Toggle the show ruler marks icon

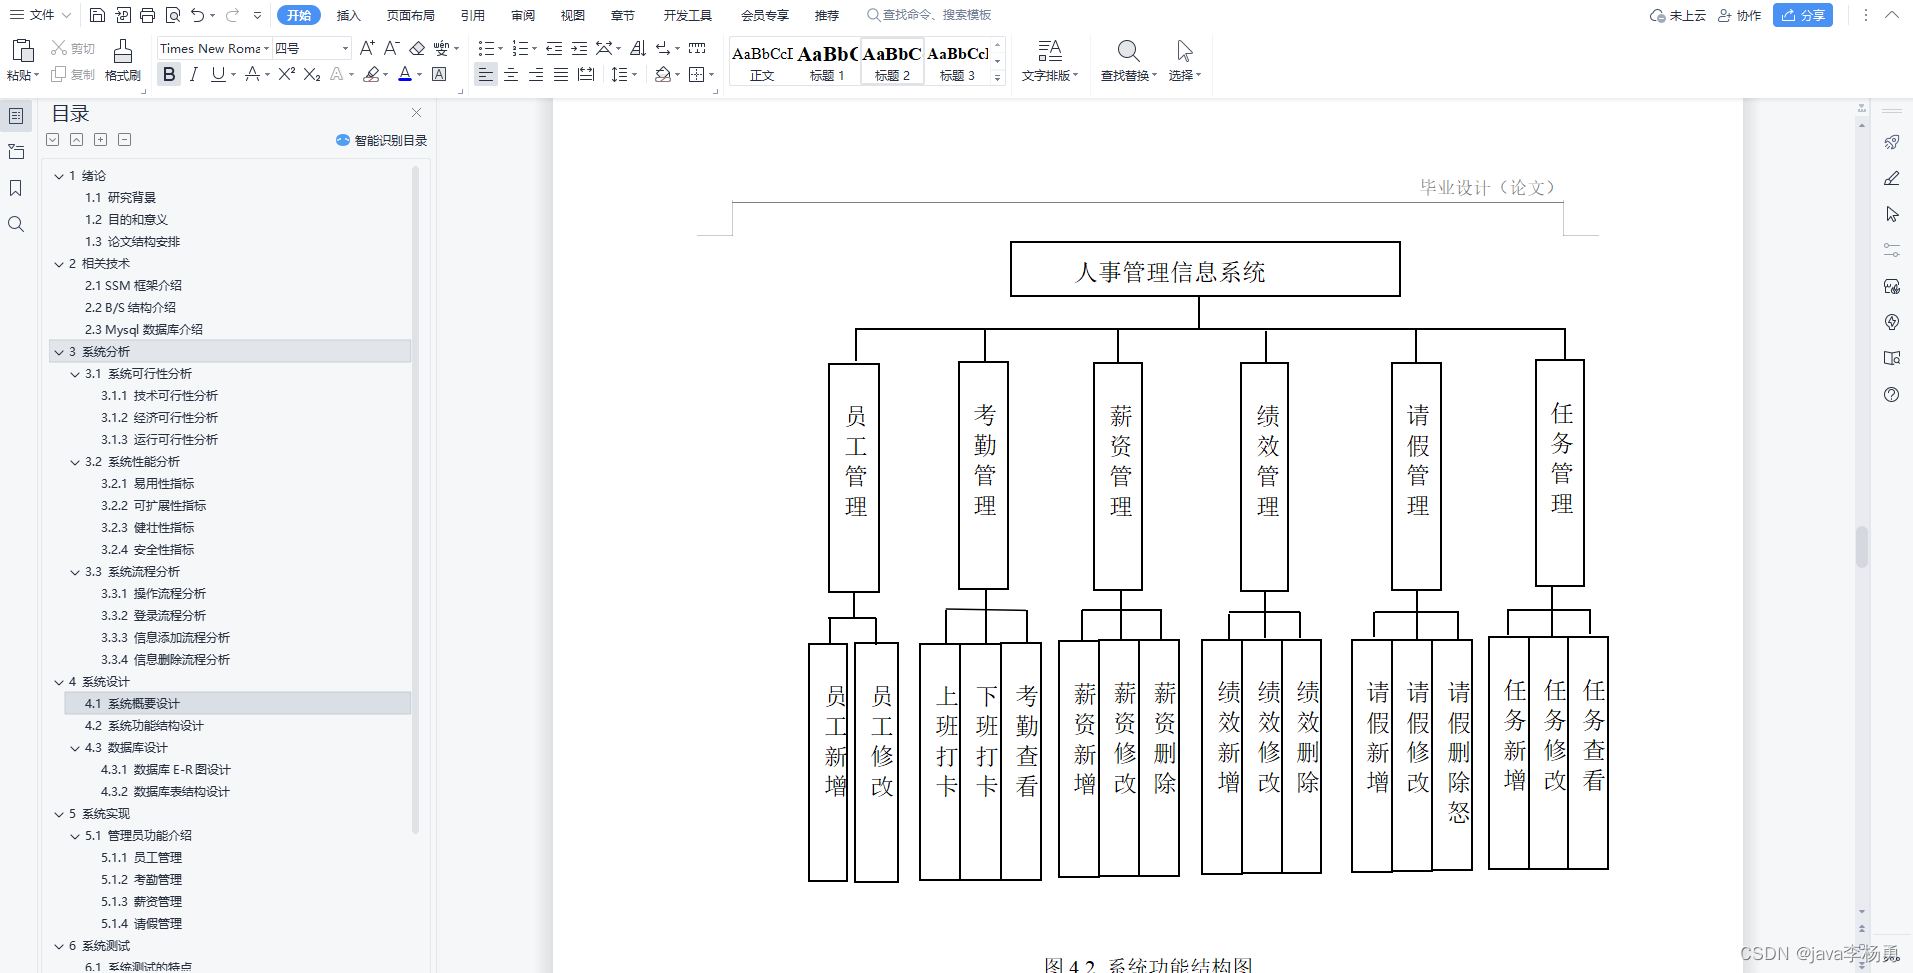coord(697,48)
